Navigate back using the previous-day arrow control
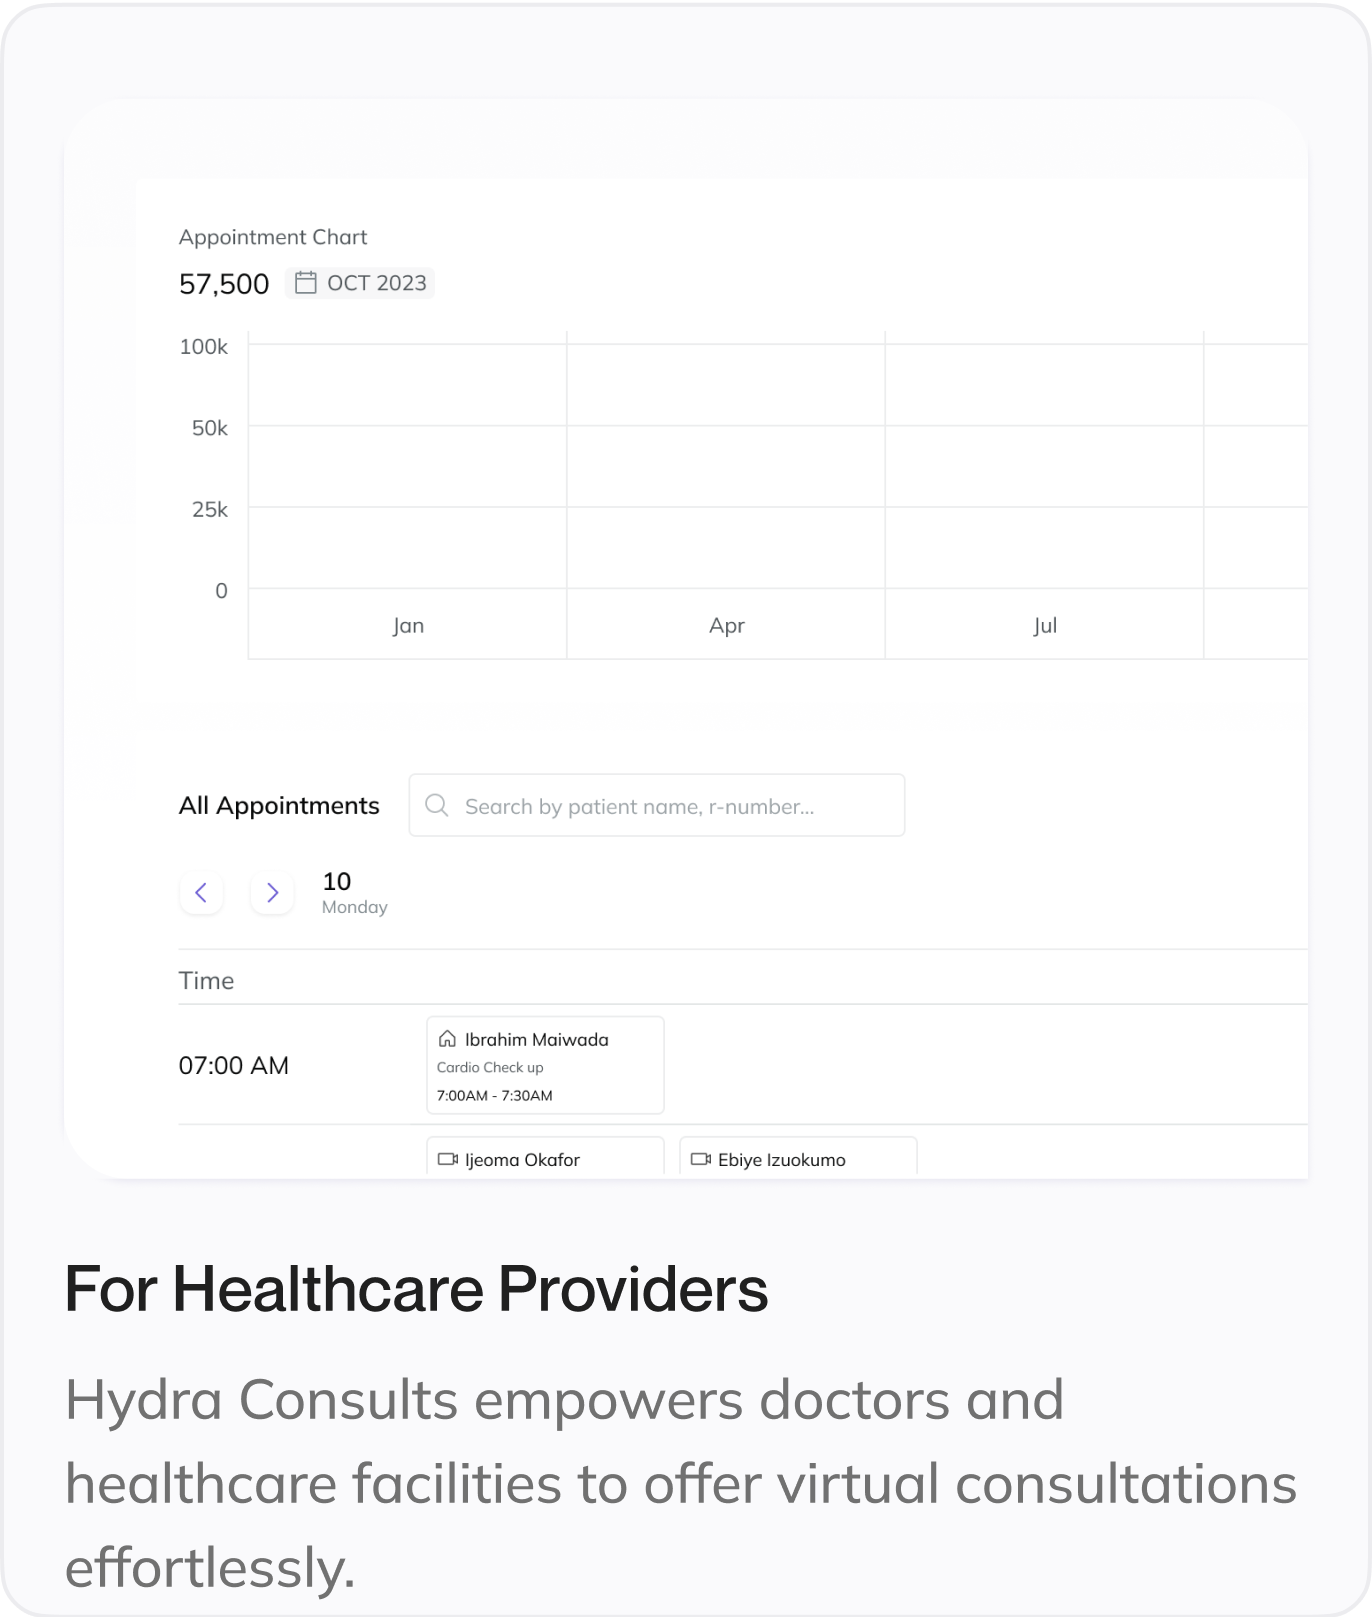 201,892
